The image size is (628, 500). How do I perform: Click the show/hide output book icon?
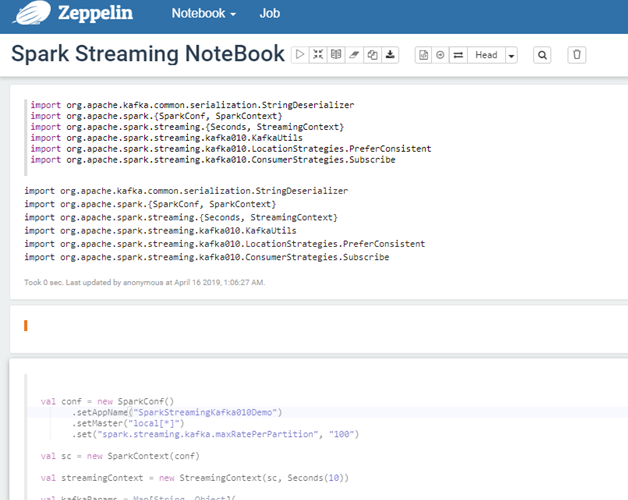[x=336, y=54]
